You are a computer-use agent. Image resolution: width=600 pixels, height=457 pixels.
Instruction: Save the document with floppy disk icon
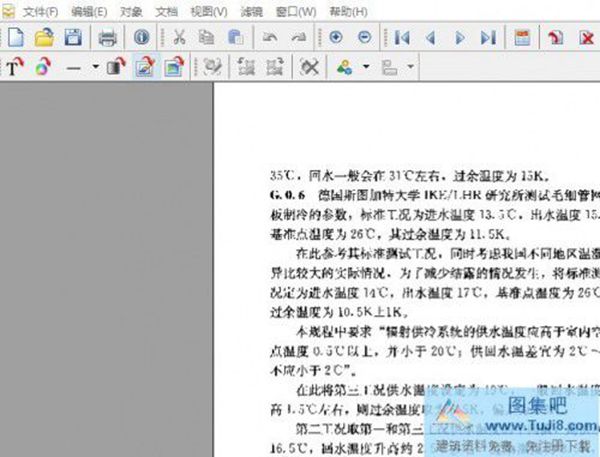point(73,38)
